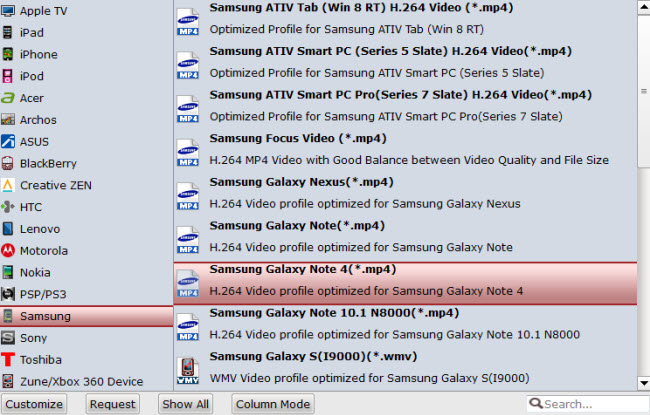Click MP4 icon for ATIV Smart PC Series 5
The height and width of the screenshot is (415, 650).
pos(188,66)
